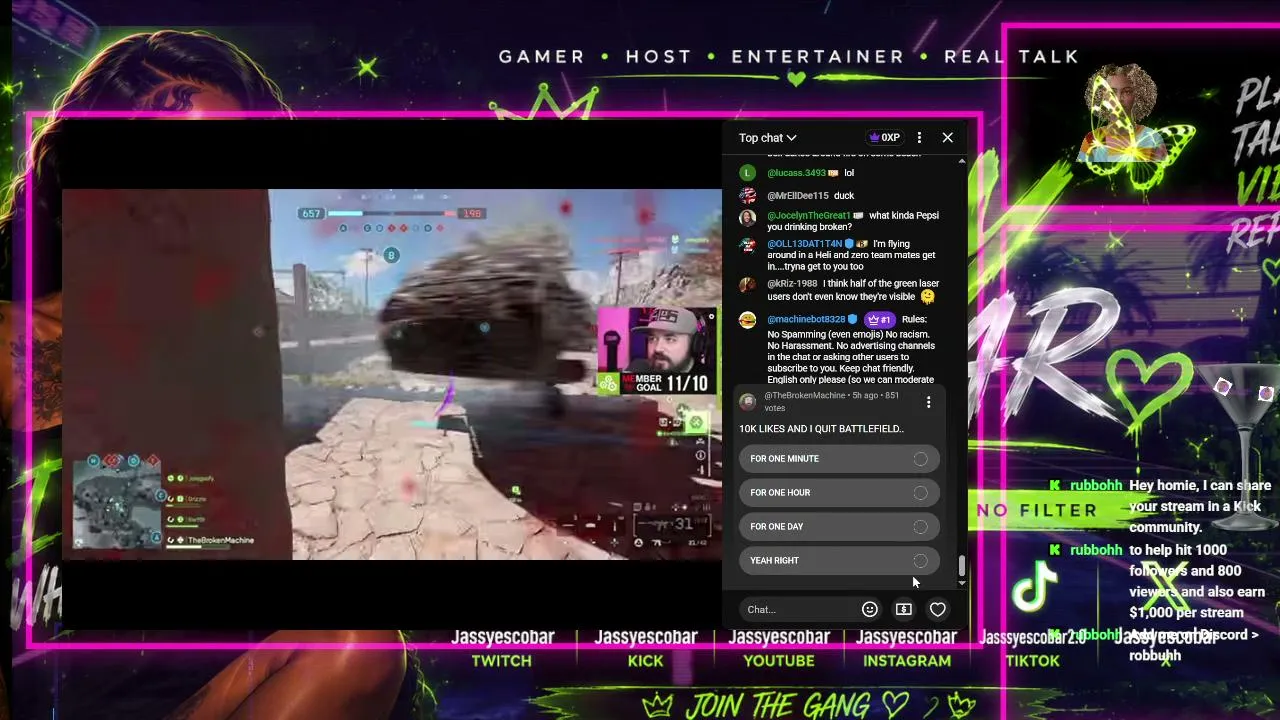The height and width of the screenshot is (720, 1280).
Task: Click the @lucass.3493 username
Action: 796,173
